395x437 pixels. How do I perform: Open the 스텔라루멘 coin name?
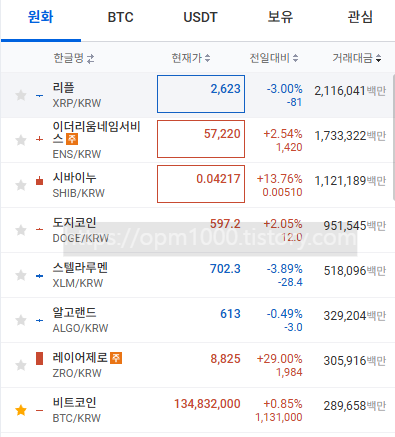point(80,267)
